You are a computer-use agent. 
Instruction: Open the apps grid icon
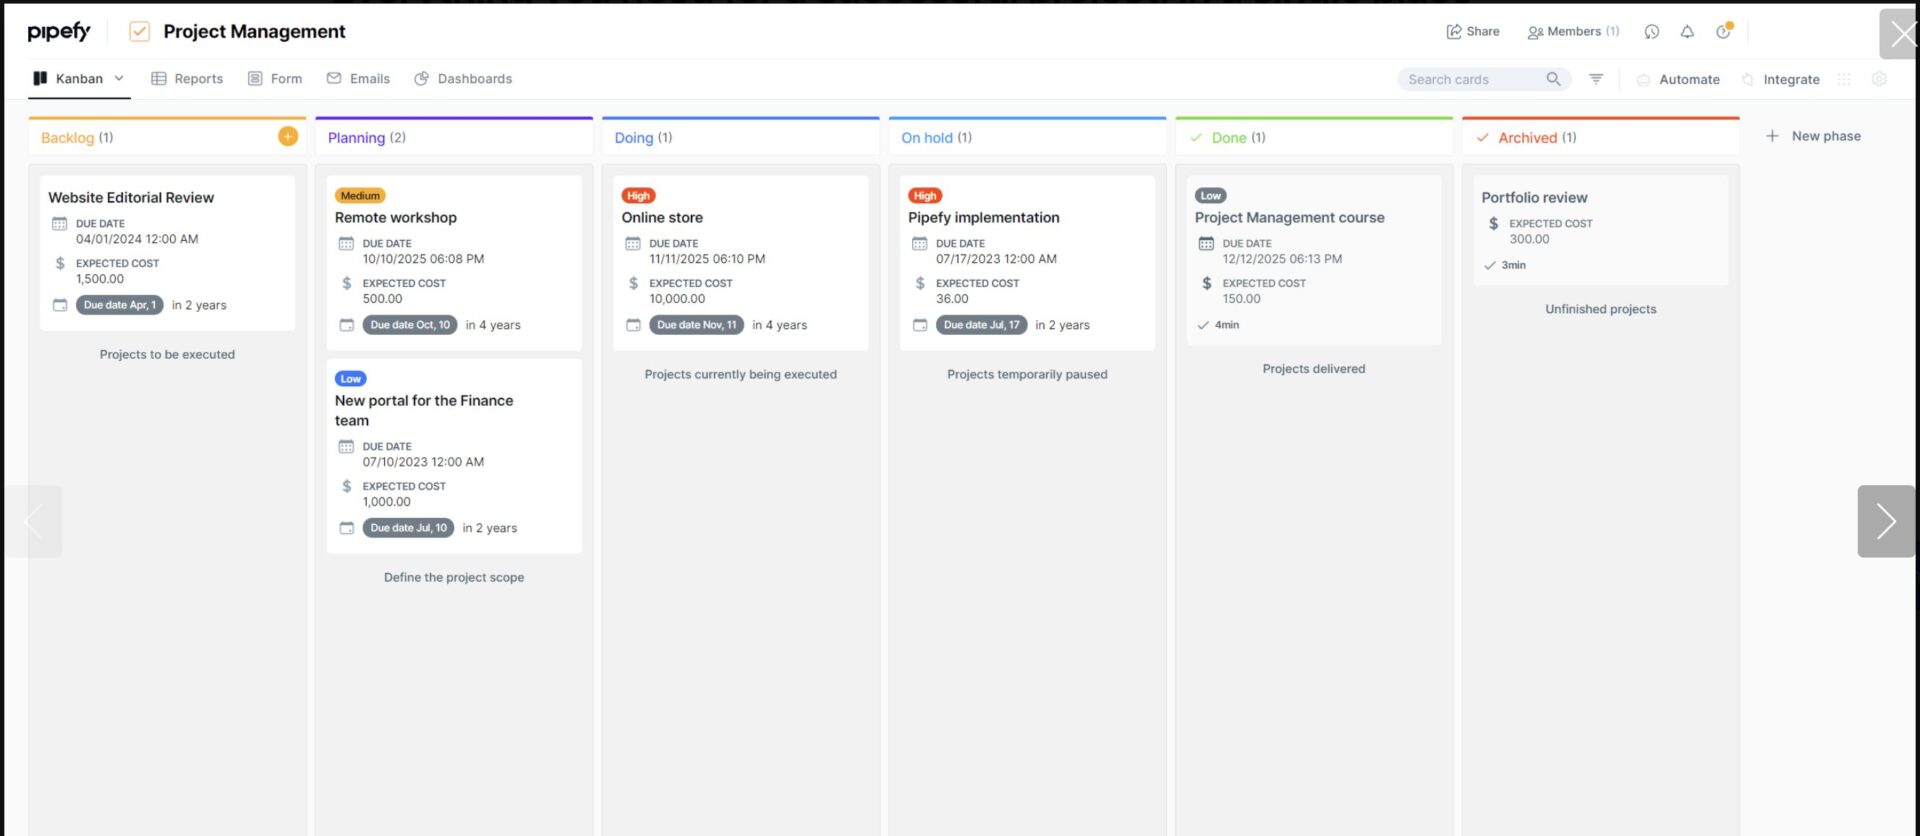click(1844, 79)
